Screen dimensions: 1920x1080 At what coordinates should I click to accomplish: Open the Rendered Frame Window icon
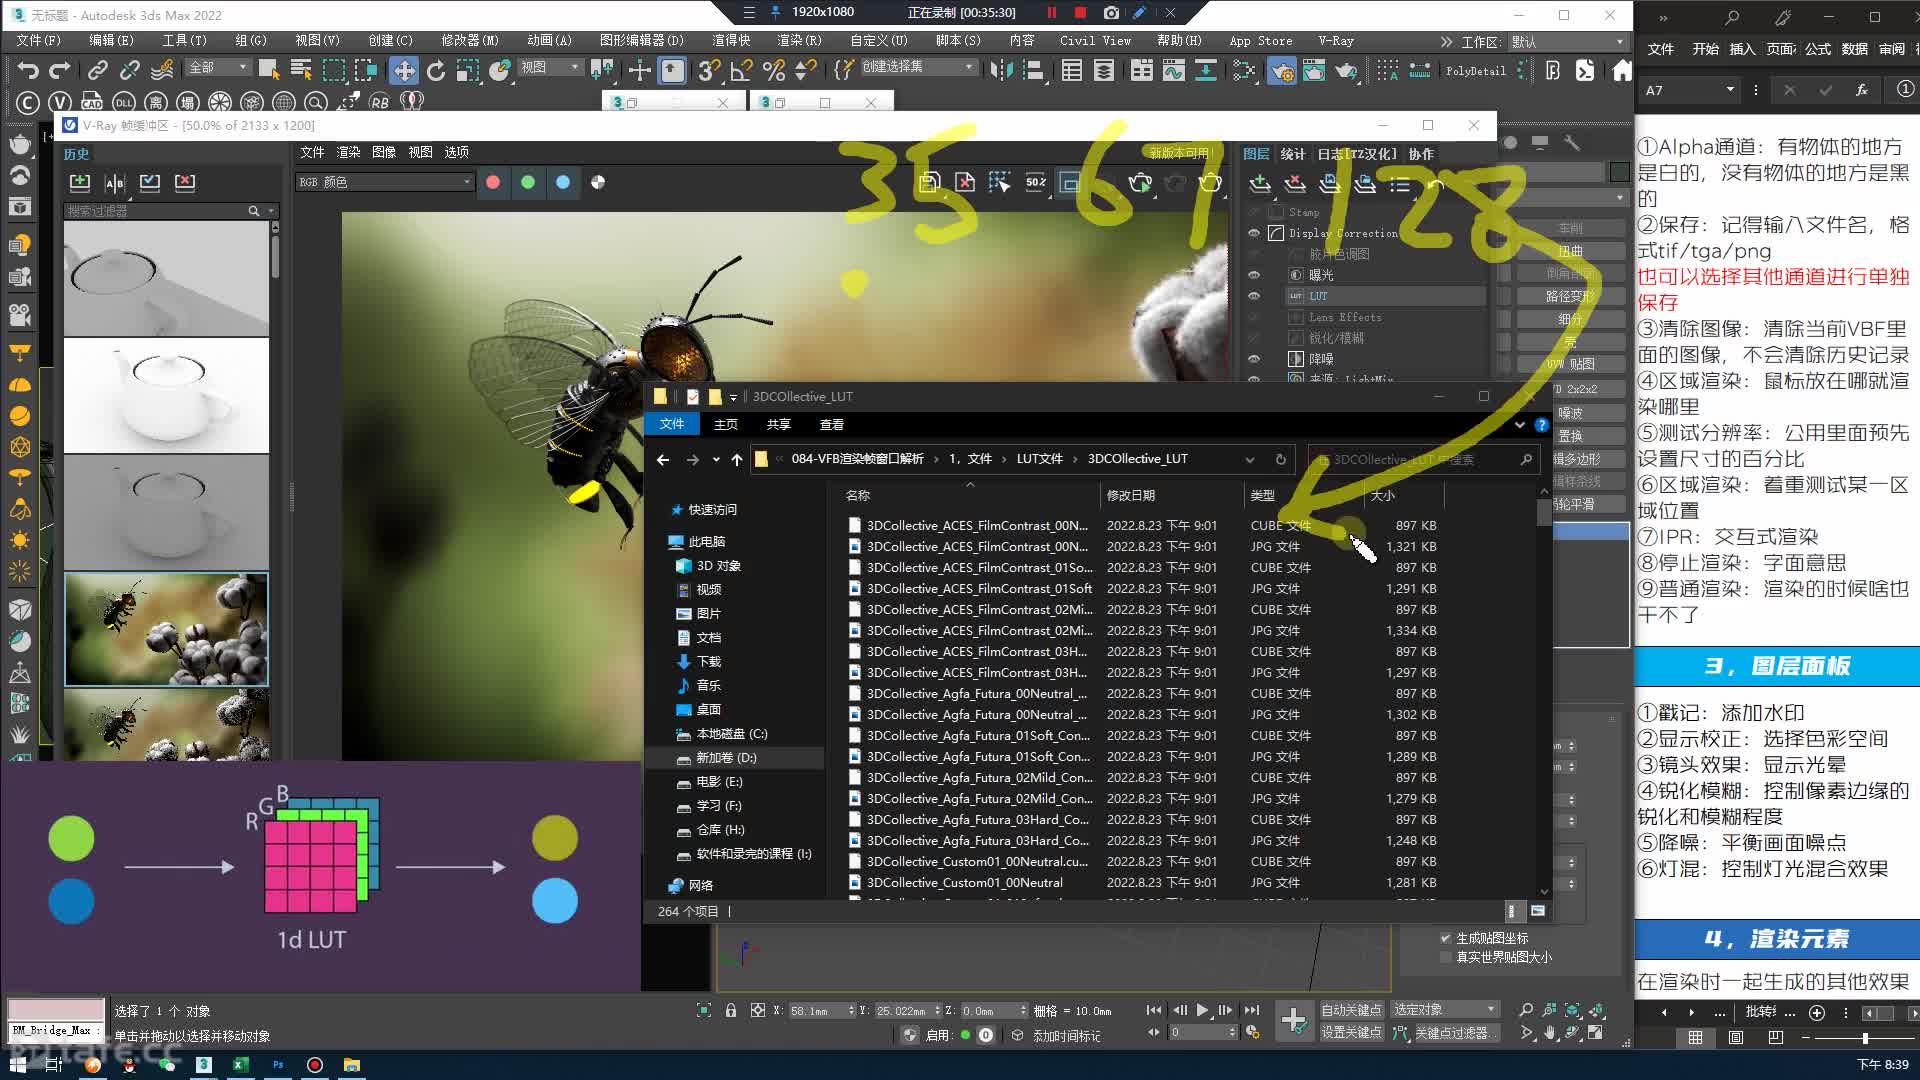[1313, 70]
